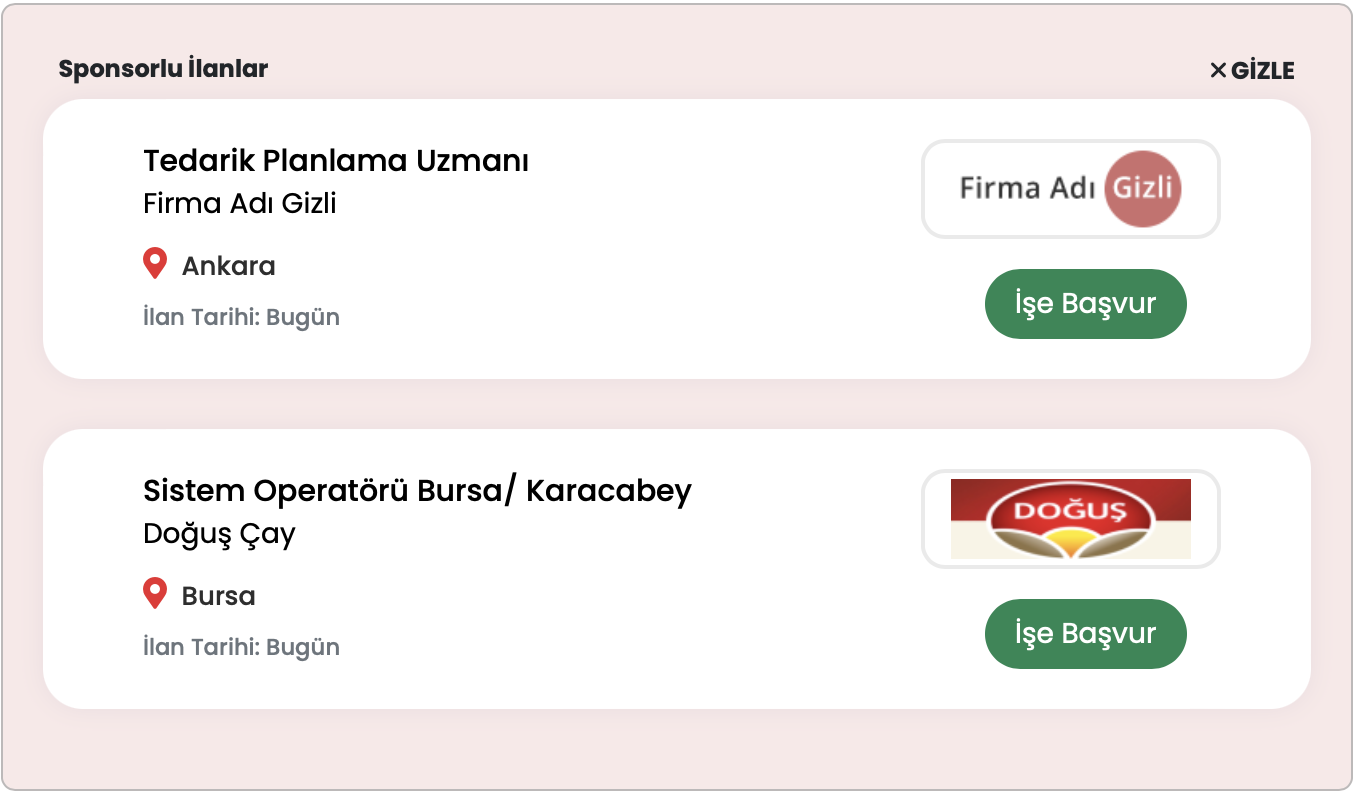Click İlan Tarihi: Bugün on Ankara listing

(241, 318)
